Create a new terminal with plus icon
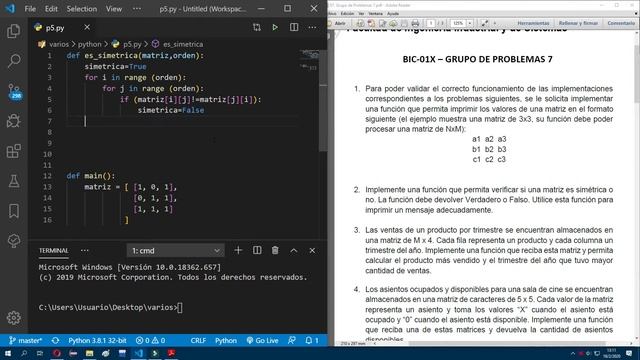The image size is (640, 360). [x=238, y=250]
